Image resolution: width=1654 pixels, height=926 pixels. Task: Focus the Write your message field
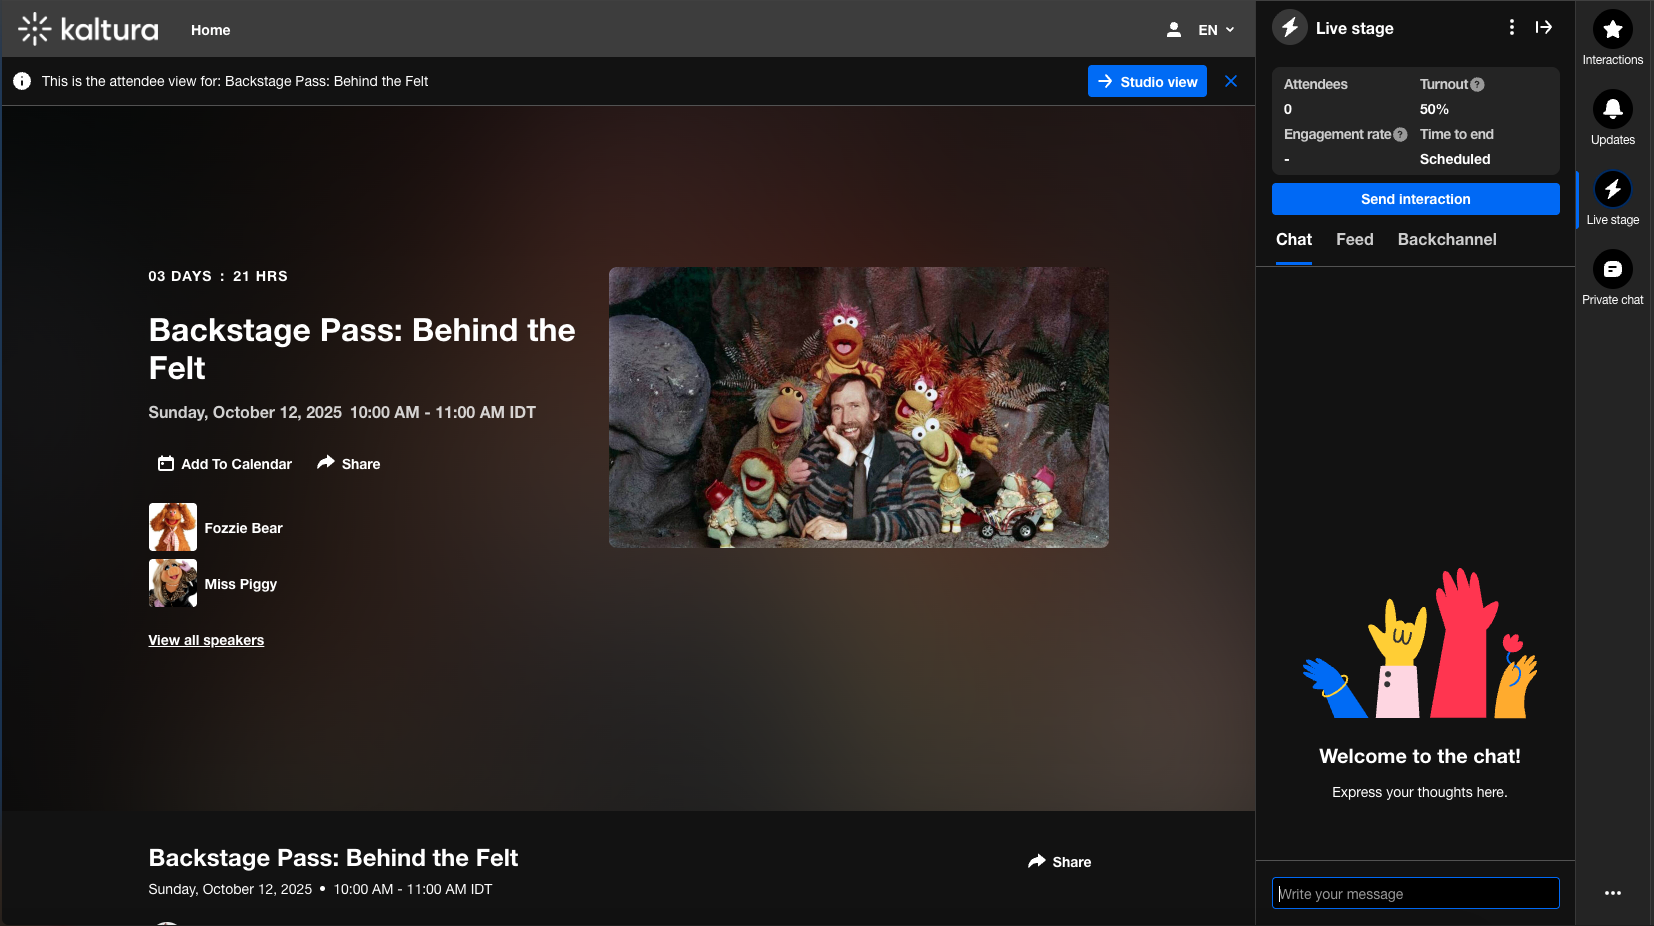tap(1416, 893)
